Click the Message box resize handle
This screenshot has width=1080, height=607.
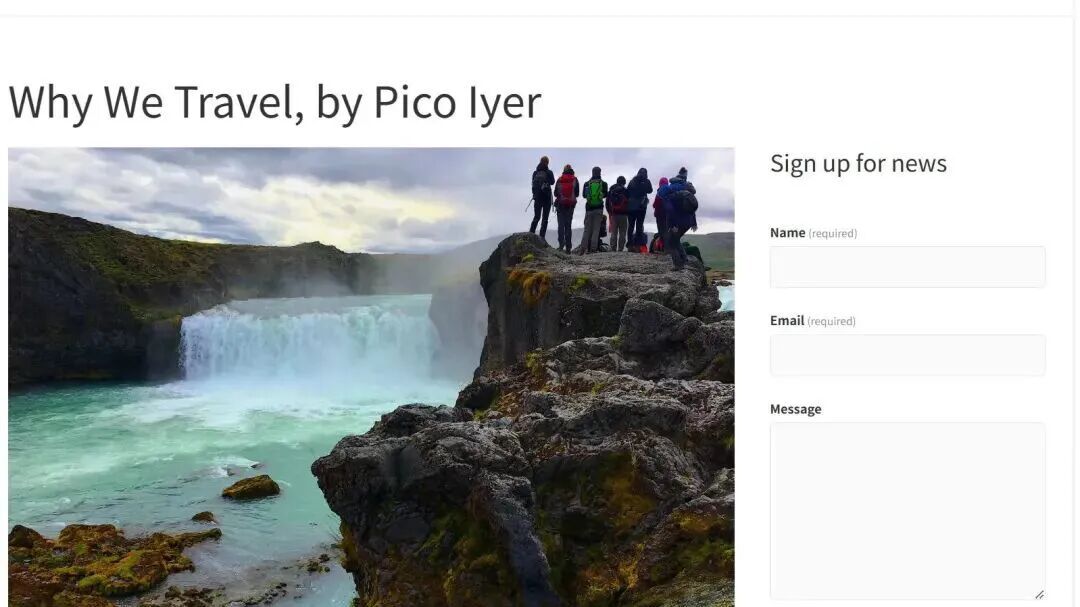coord(1039,594)
